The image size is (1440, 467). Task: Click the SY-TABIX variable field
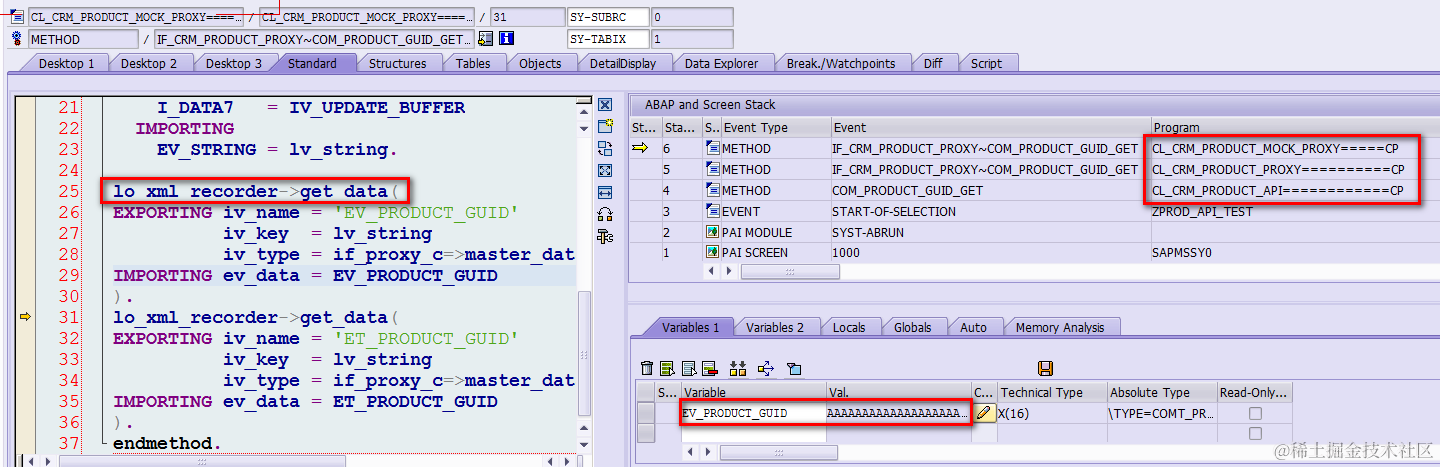(608, 39)
